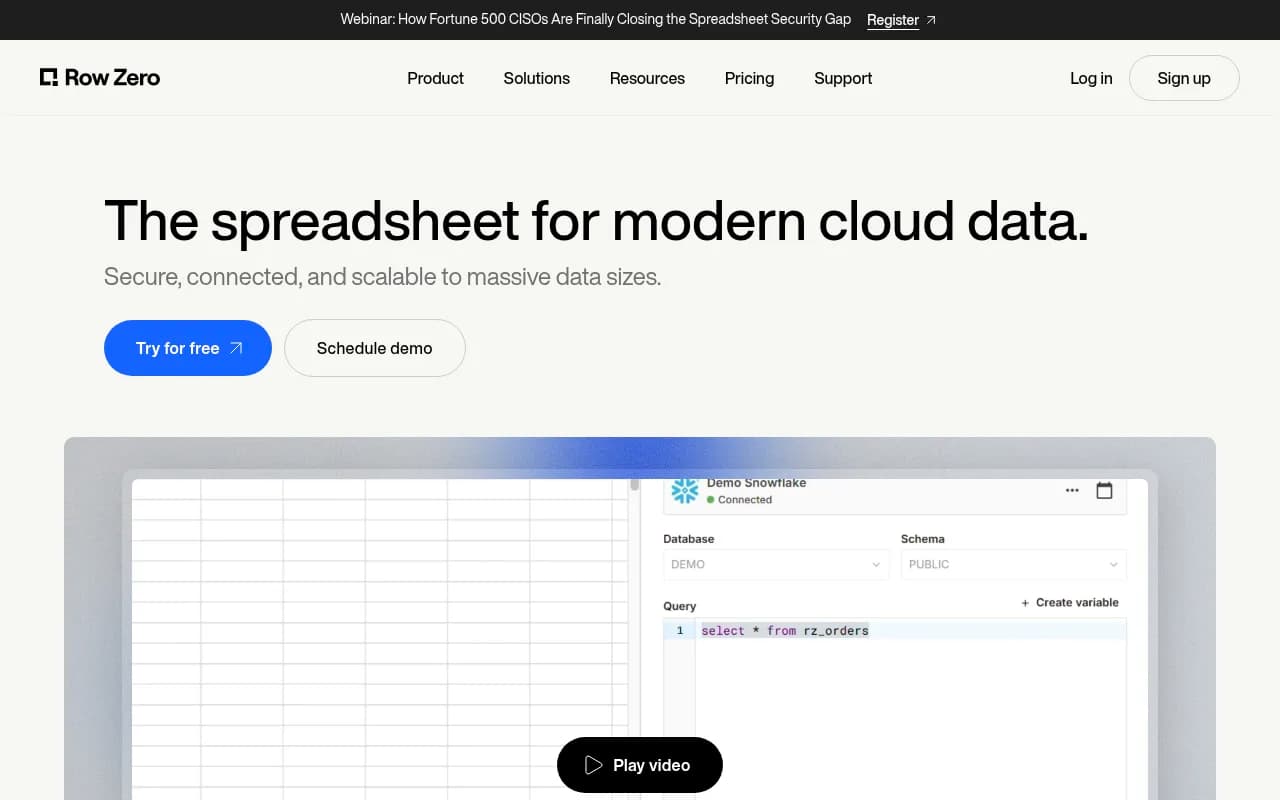
Task: Click the 'Query' label
Action: [x=680, y=606]
